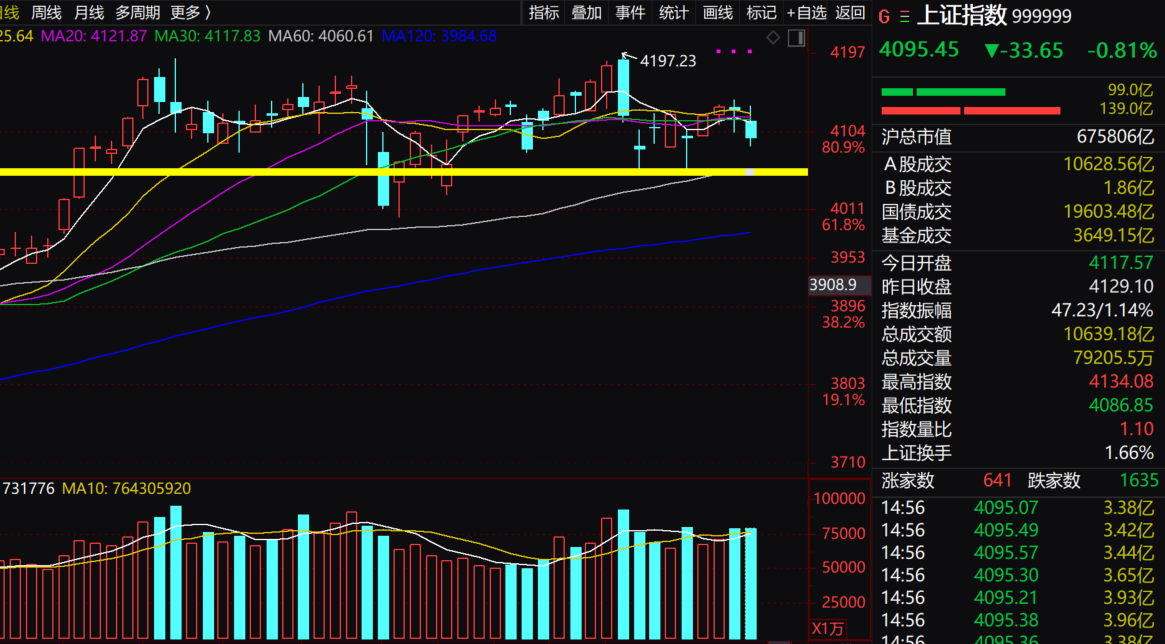
Task: Click the volume MA10: 764305920 label
Action: click(x=126, y=489)
